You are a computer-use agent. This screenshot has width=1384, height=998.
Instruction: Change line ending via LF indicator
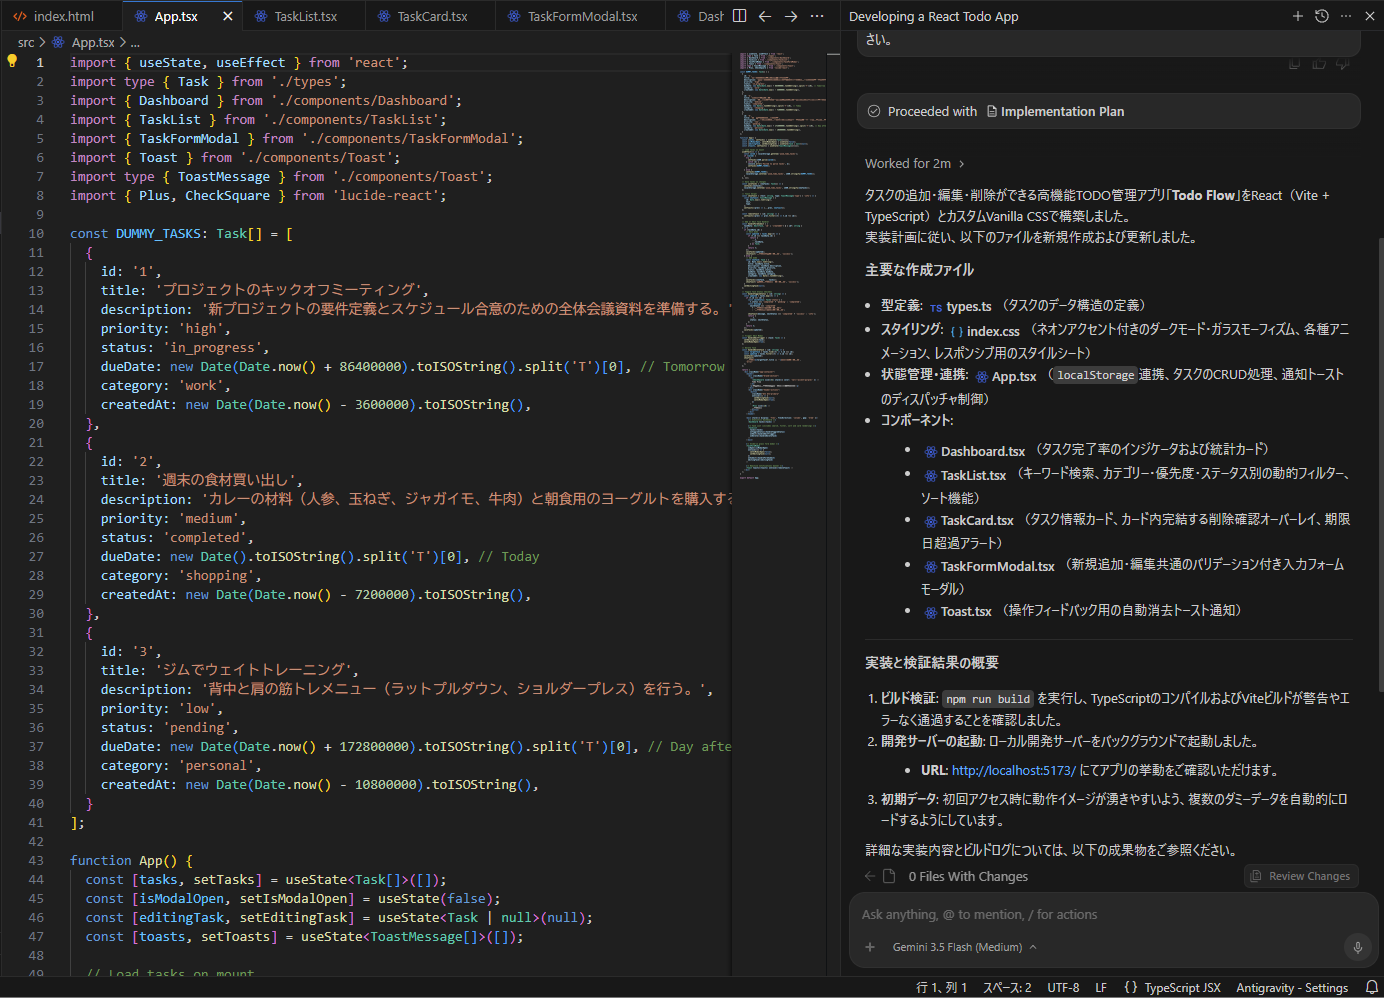[1101, 987]
